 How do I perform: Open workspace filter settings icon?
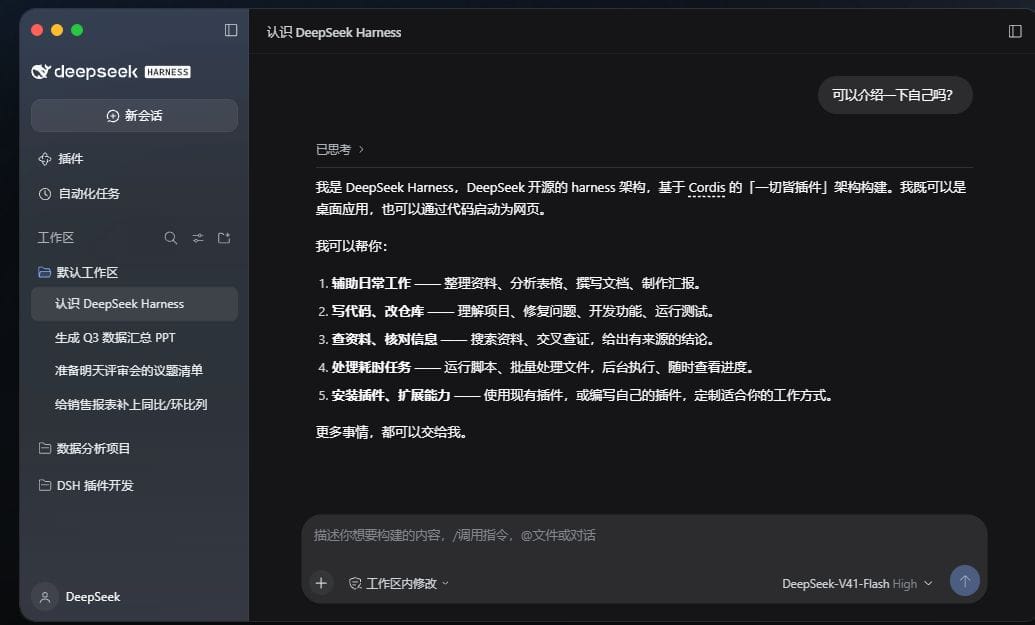pos(197,238)
